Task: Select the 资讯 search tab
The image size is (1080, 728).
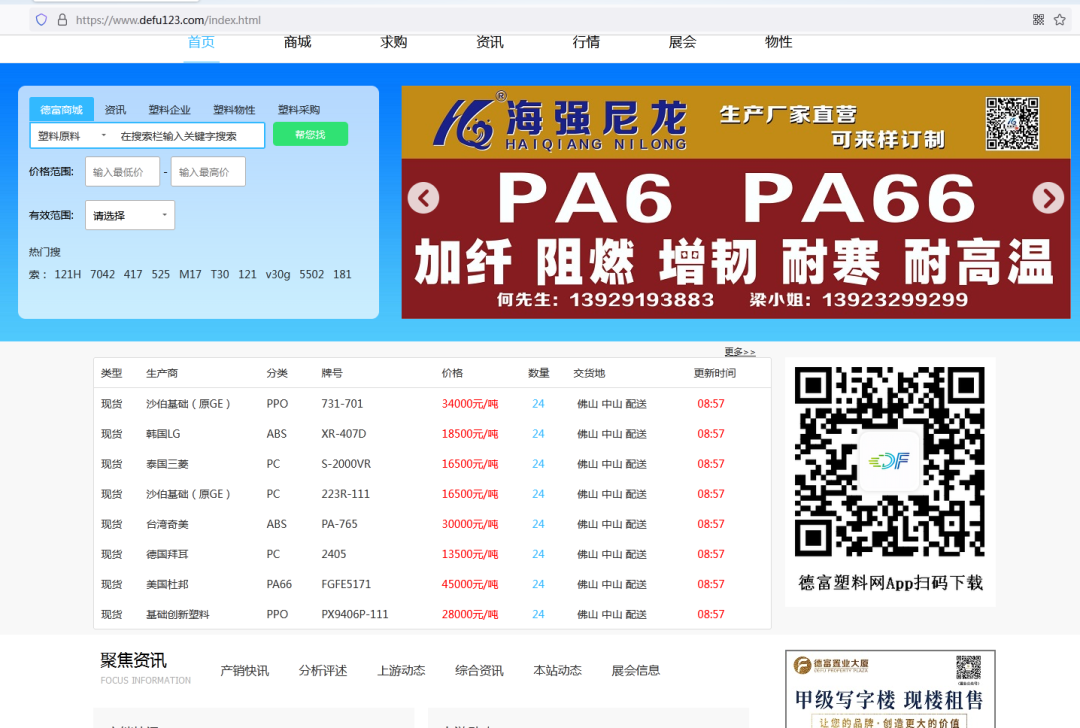Action: click(x=115, y=110)
